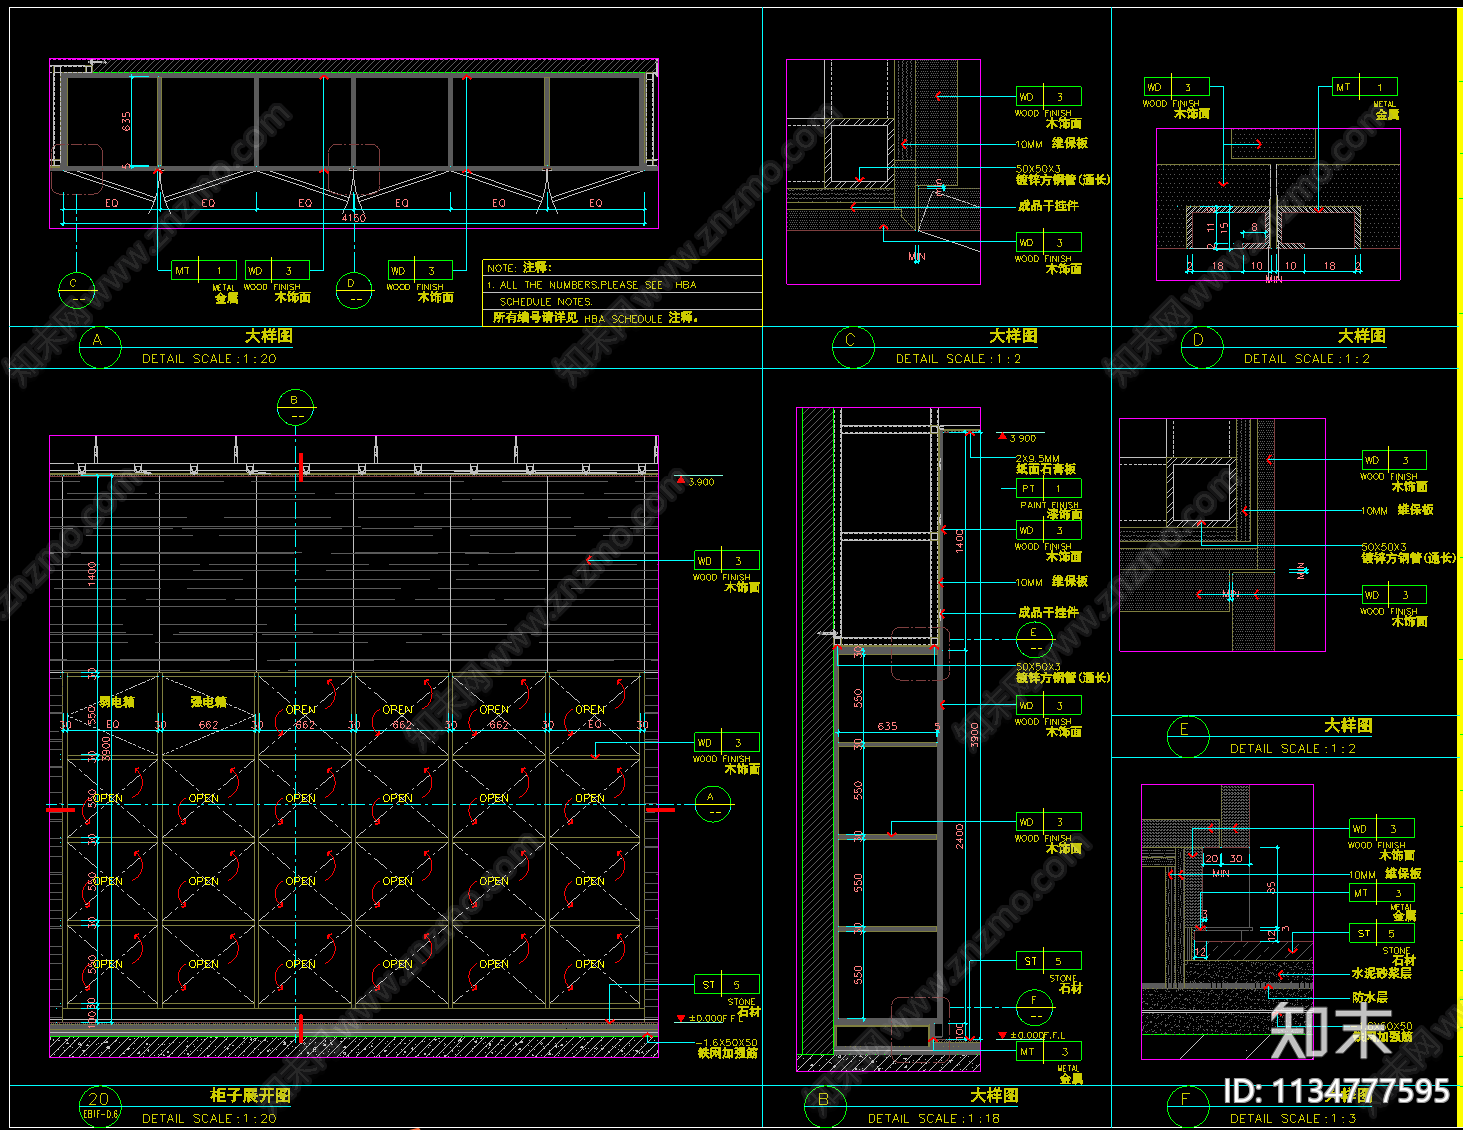Select '1.6X50X50 铁网加强筋' label below the elevation

pos(728,1048)
